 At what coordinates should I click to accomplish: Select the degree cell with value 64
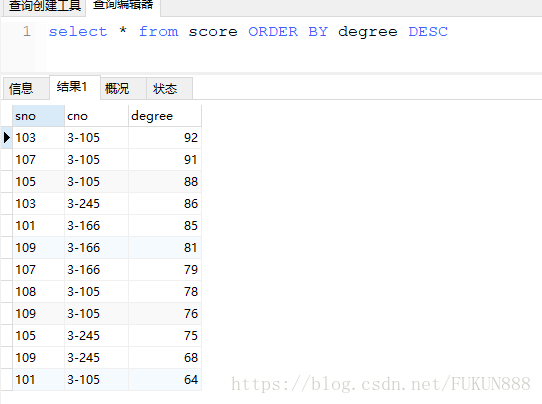pos(165,379)
